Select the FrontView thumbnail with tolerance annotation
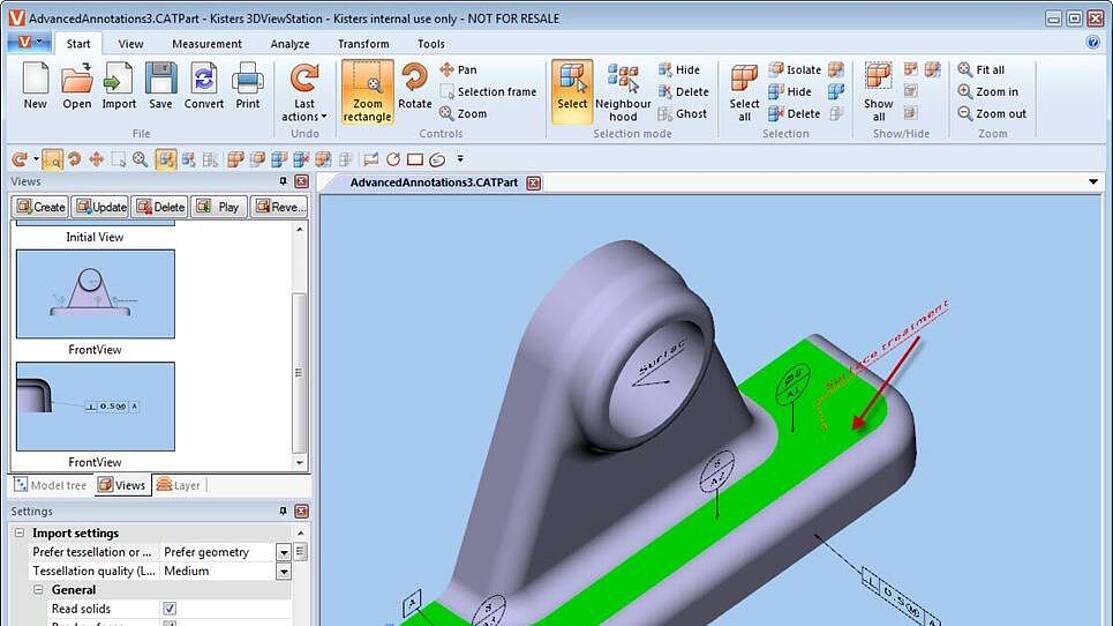This screenshot has height=626, width=1113. [95, 407]
